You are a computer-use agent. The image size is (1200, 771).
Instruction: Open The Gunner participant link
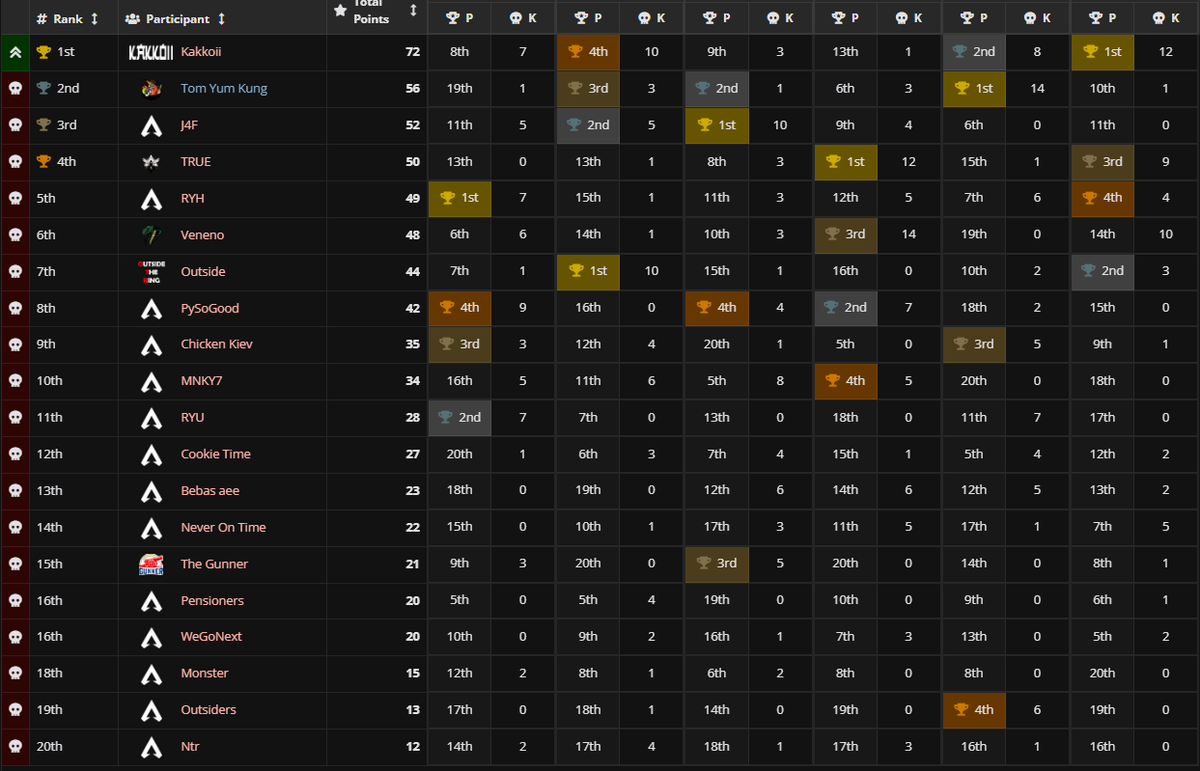[214, 564]
